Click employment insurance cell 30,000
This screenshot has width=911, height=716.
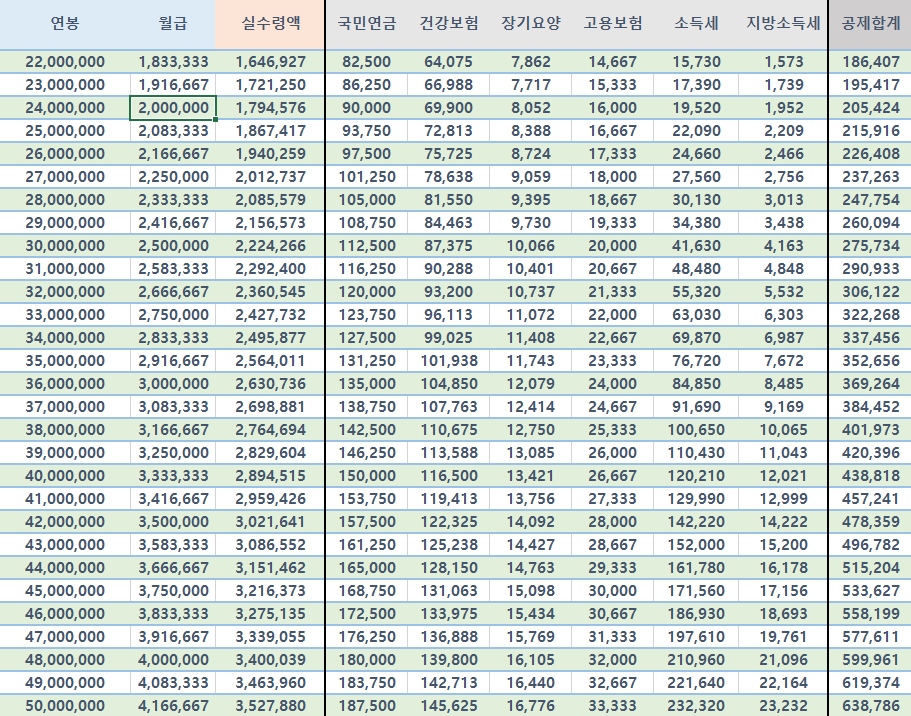pyautogui.click(x=612, y=590)
